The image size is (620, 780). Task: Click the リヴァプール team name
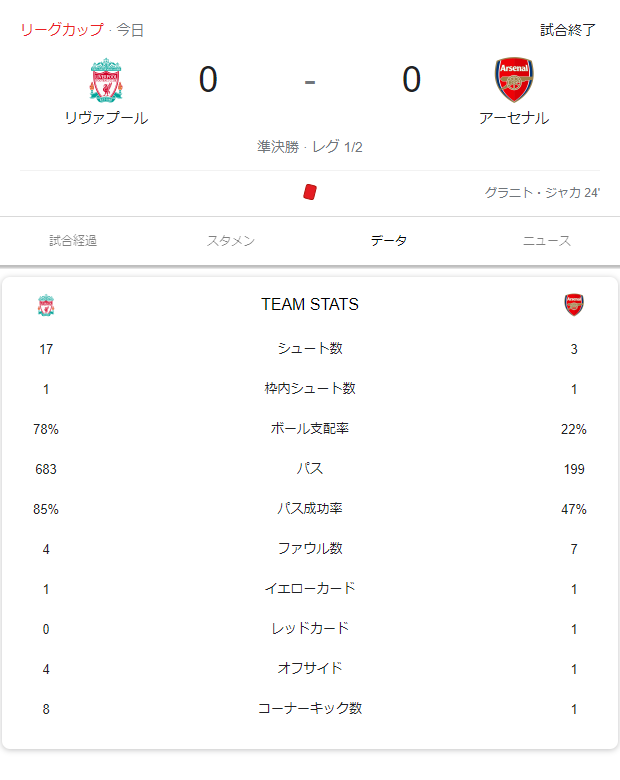pos(106,118)
